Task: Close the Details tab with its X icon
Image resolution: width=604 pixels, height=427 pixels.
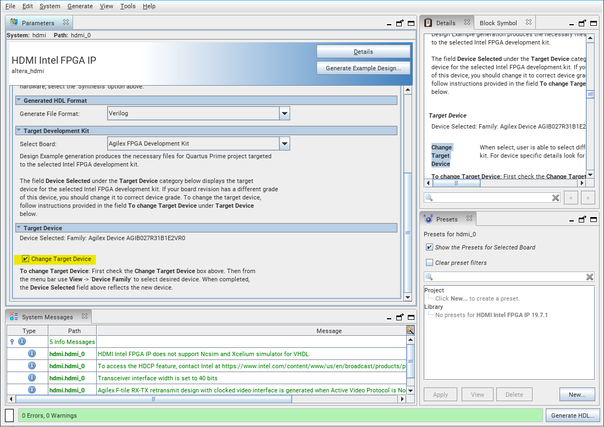Action: pos(467,22)
